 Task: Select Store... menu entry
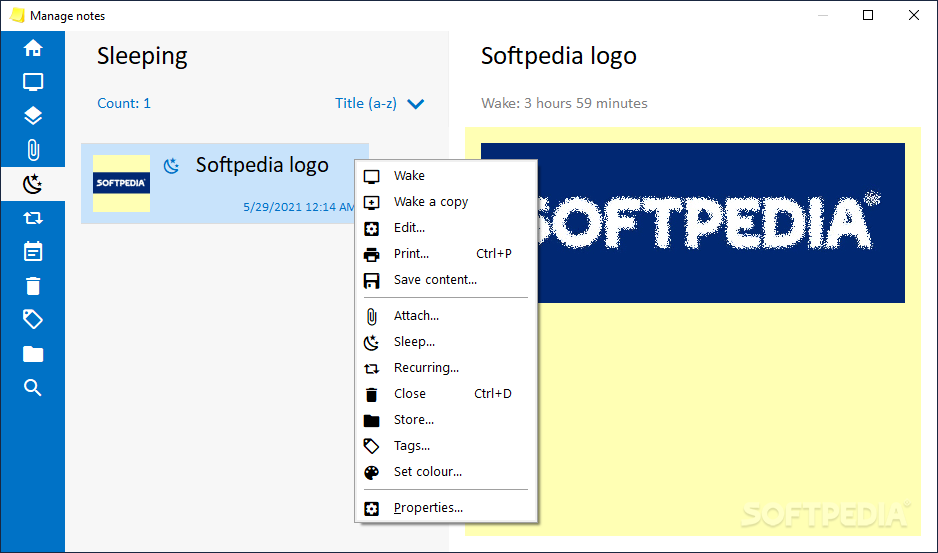(x=446, y=420)
